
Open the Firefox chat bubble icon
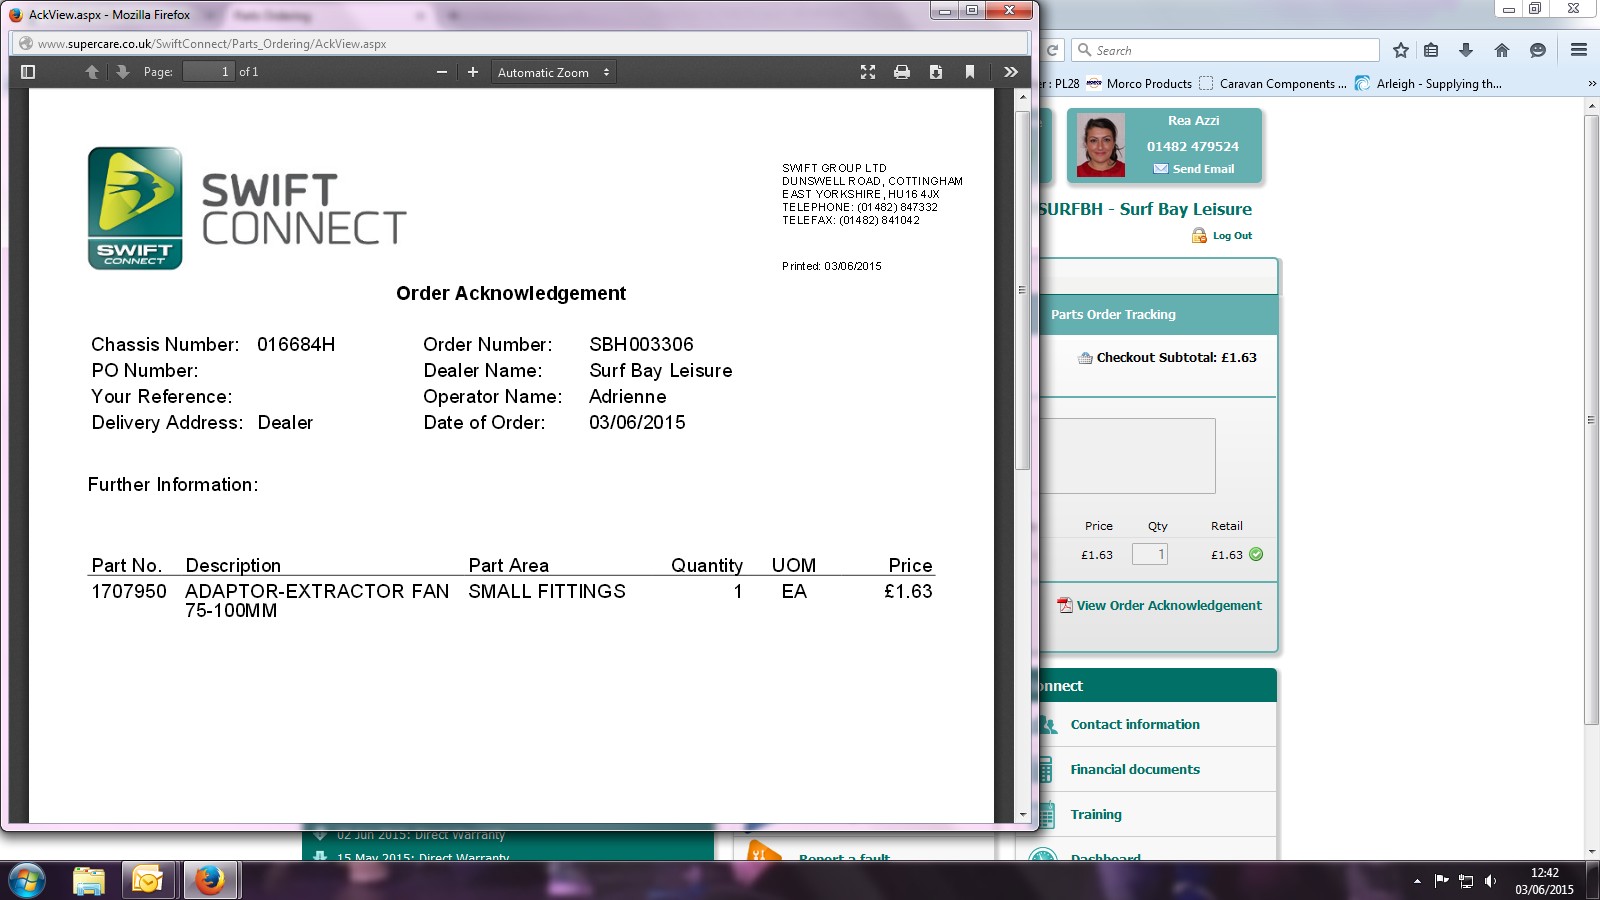[1538, 50]
